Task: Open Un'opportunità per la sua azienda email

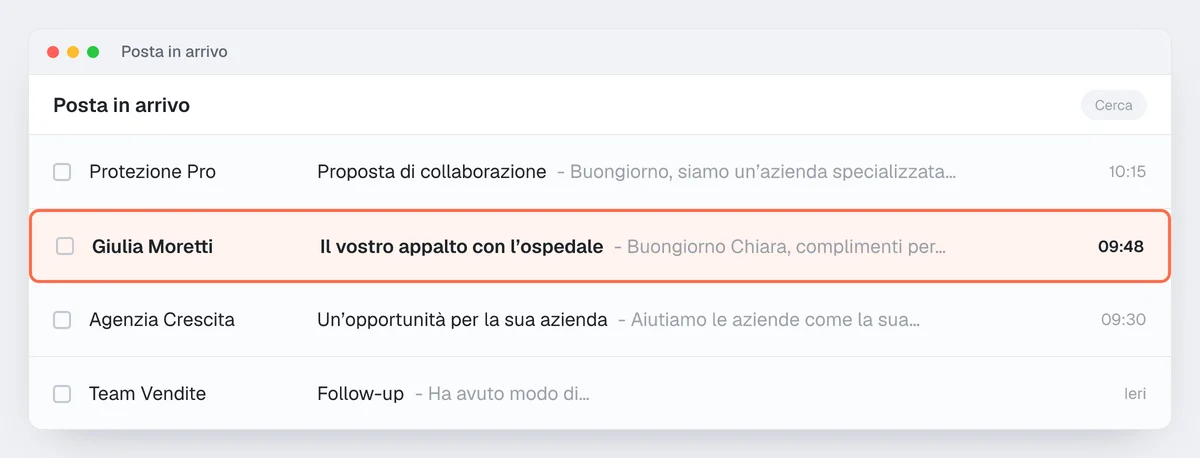Action: point(462,320)
